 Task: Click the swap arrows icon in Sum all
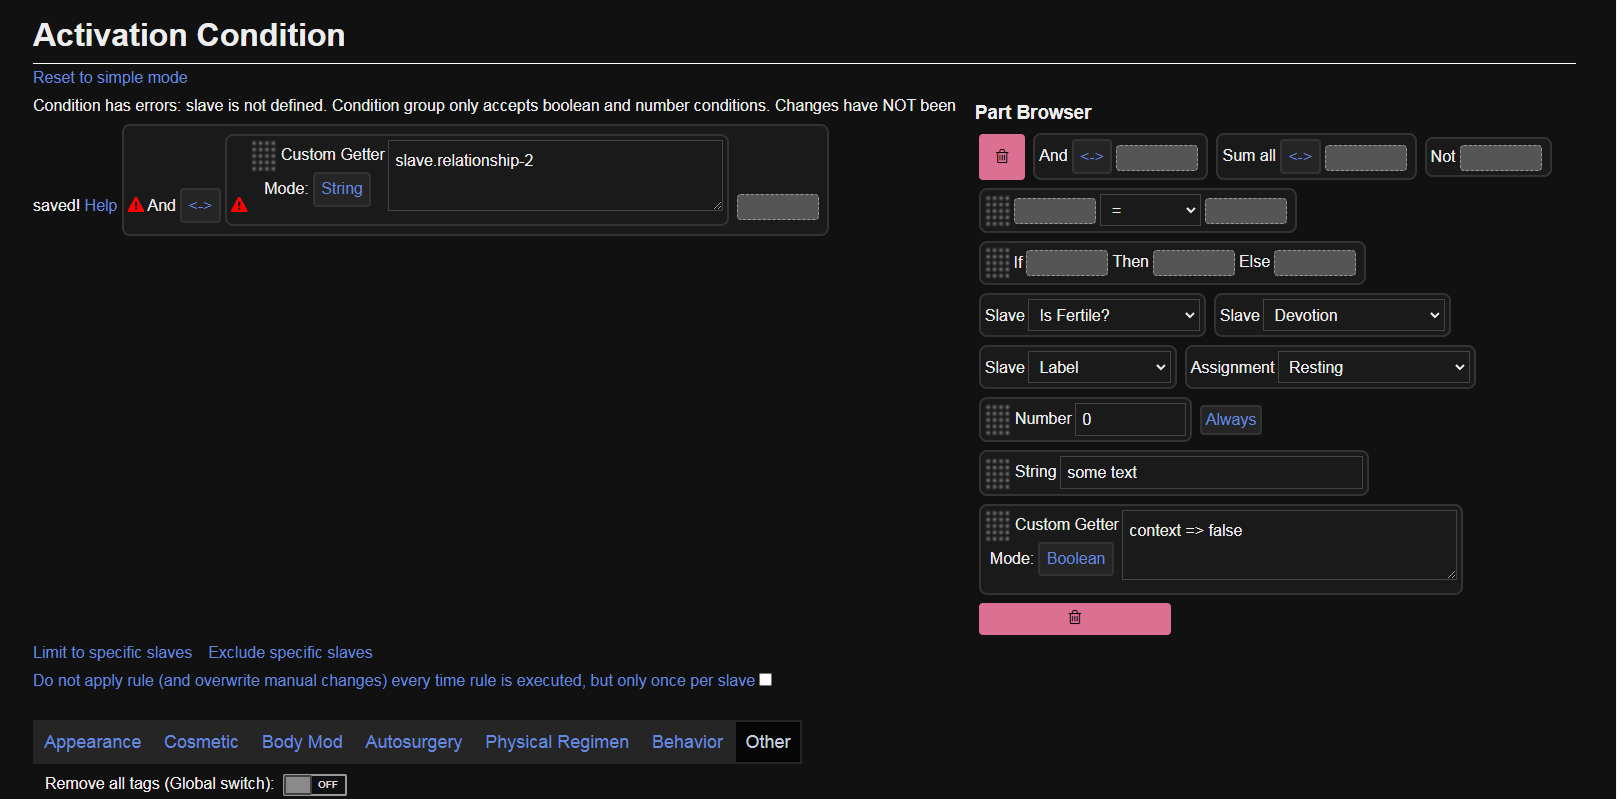click(x=1299, y=157)
